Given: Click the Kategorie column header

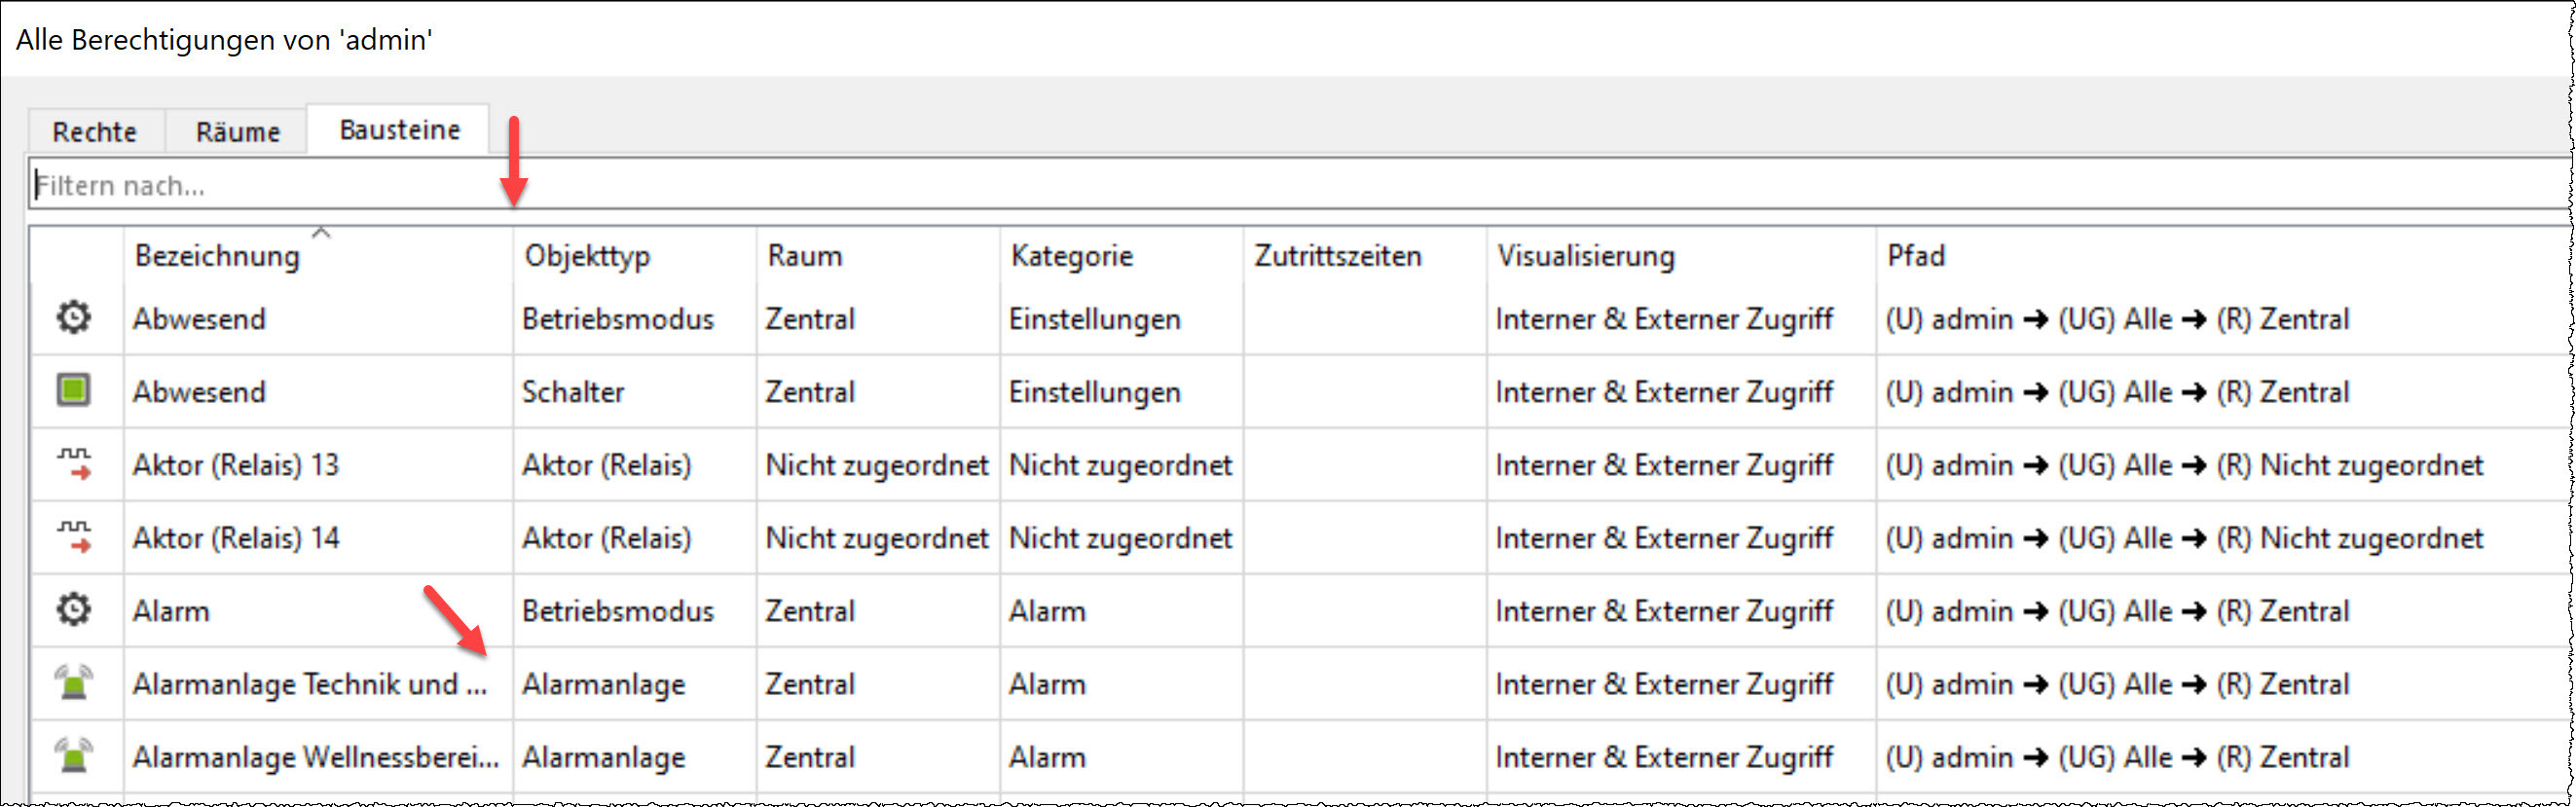Looking at the screenshot, I should pyautogui.click(x=1071, y=256).
